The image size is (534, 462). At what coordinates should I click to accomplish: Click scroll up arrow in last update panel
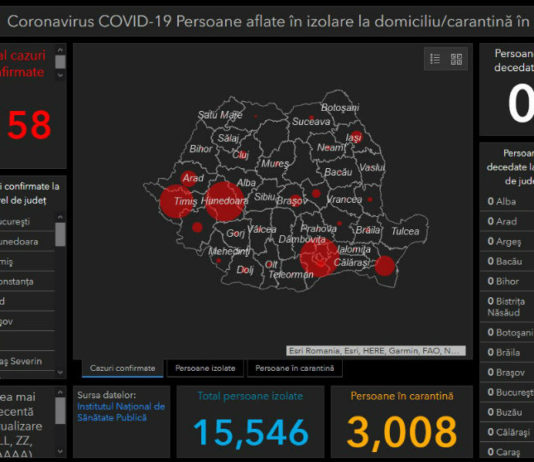pyautogui.click(x=60, y=393)
